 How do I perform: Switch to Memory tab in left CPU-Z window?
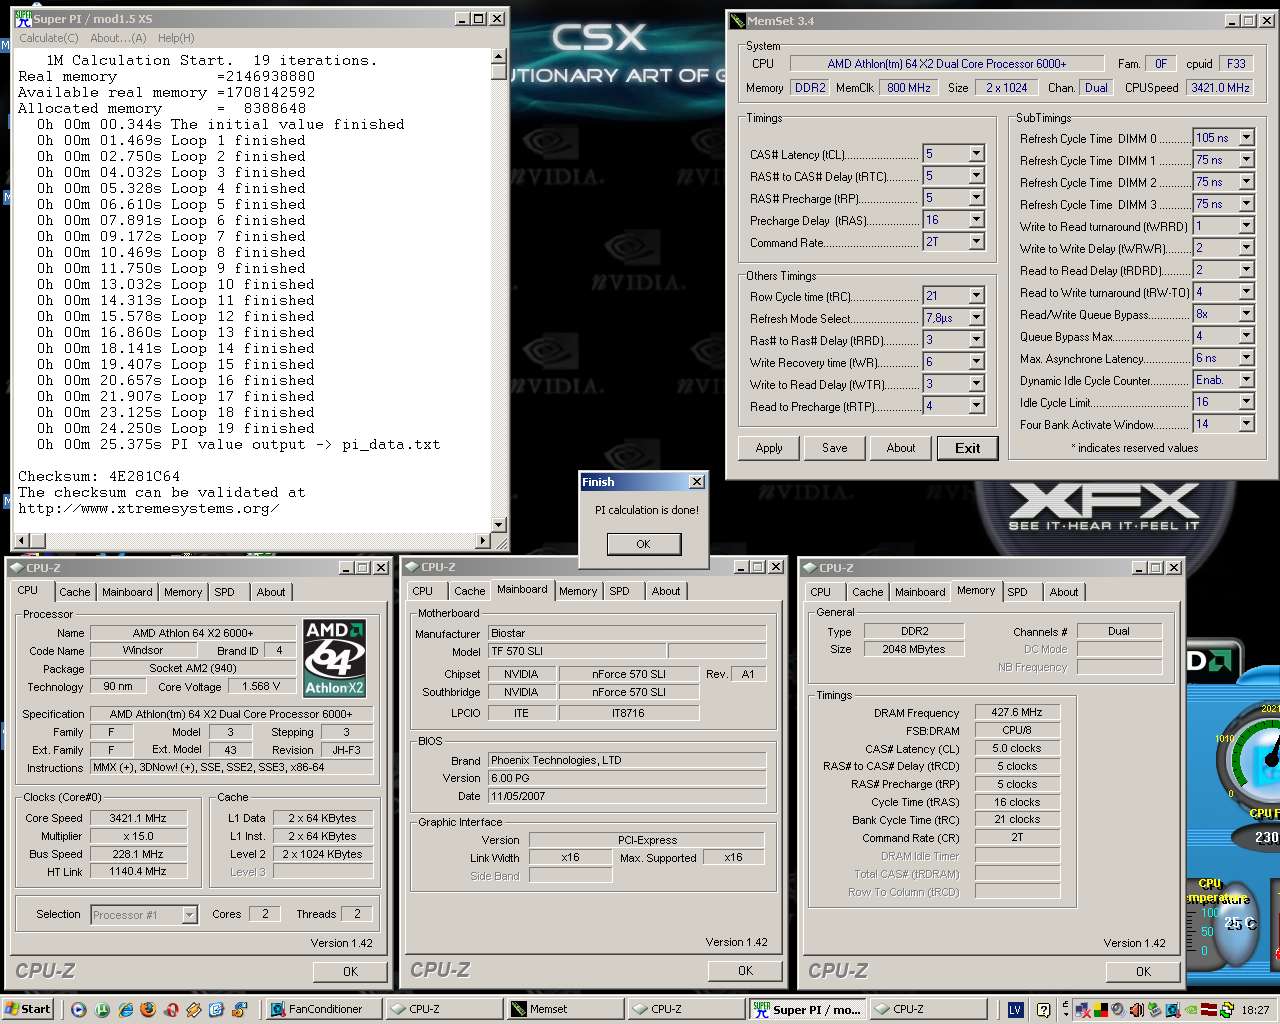pyautogui.click(x=183, y=592)
